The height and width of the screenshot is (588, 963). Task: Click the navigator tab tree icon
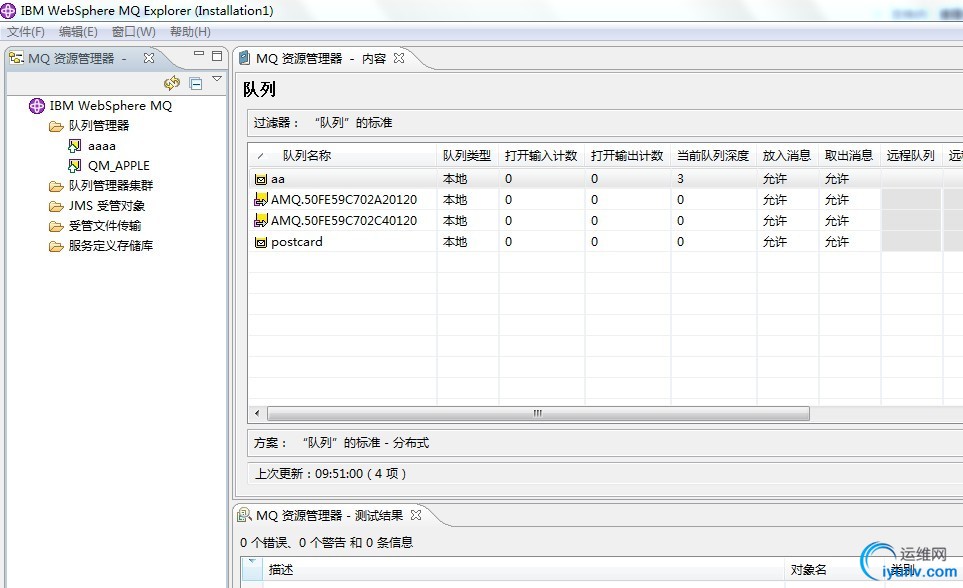[x=17, y=58]
